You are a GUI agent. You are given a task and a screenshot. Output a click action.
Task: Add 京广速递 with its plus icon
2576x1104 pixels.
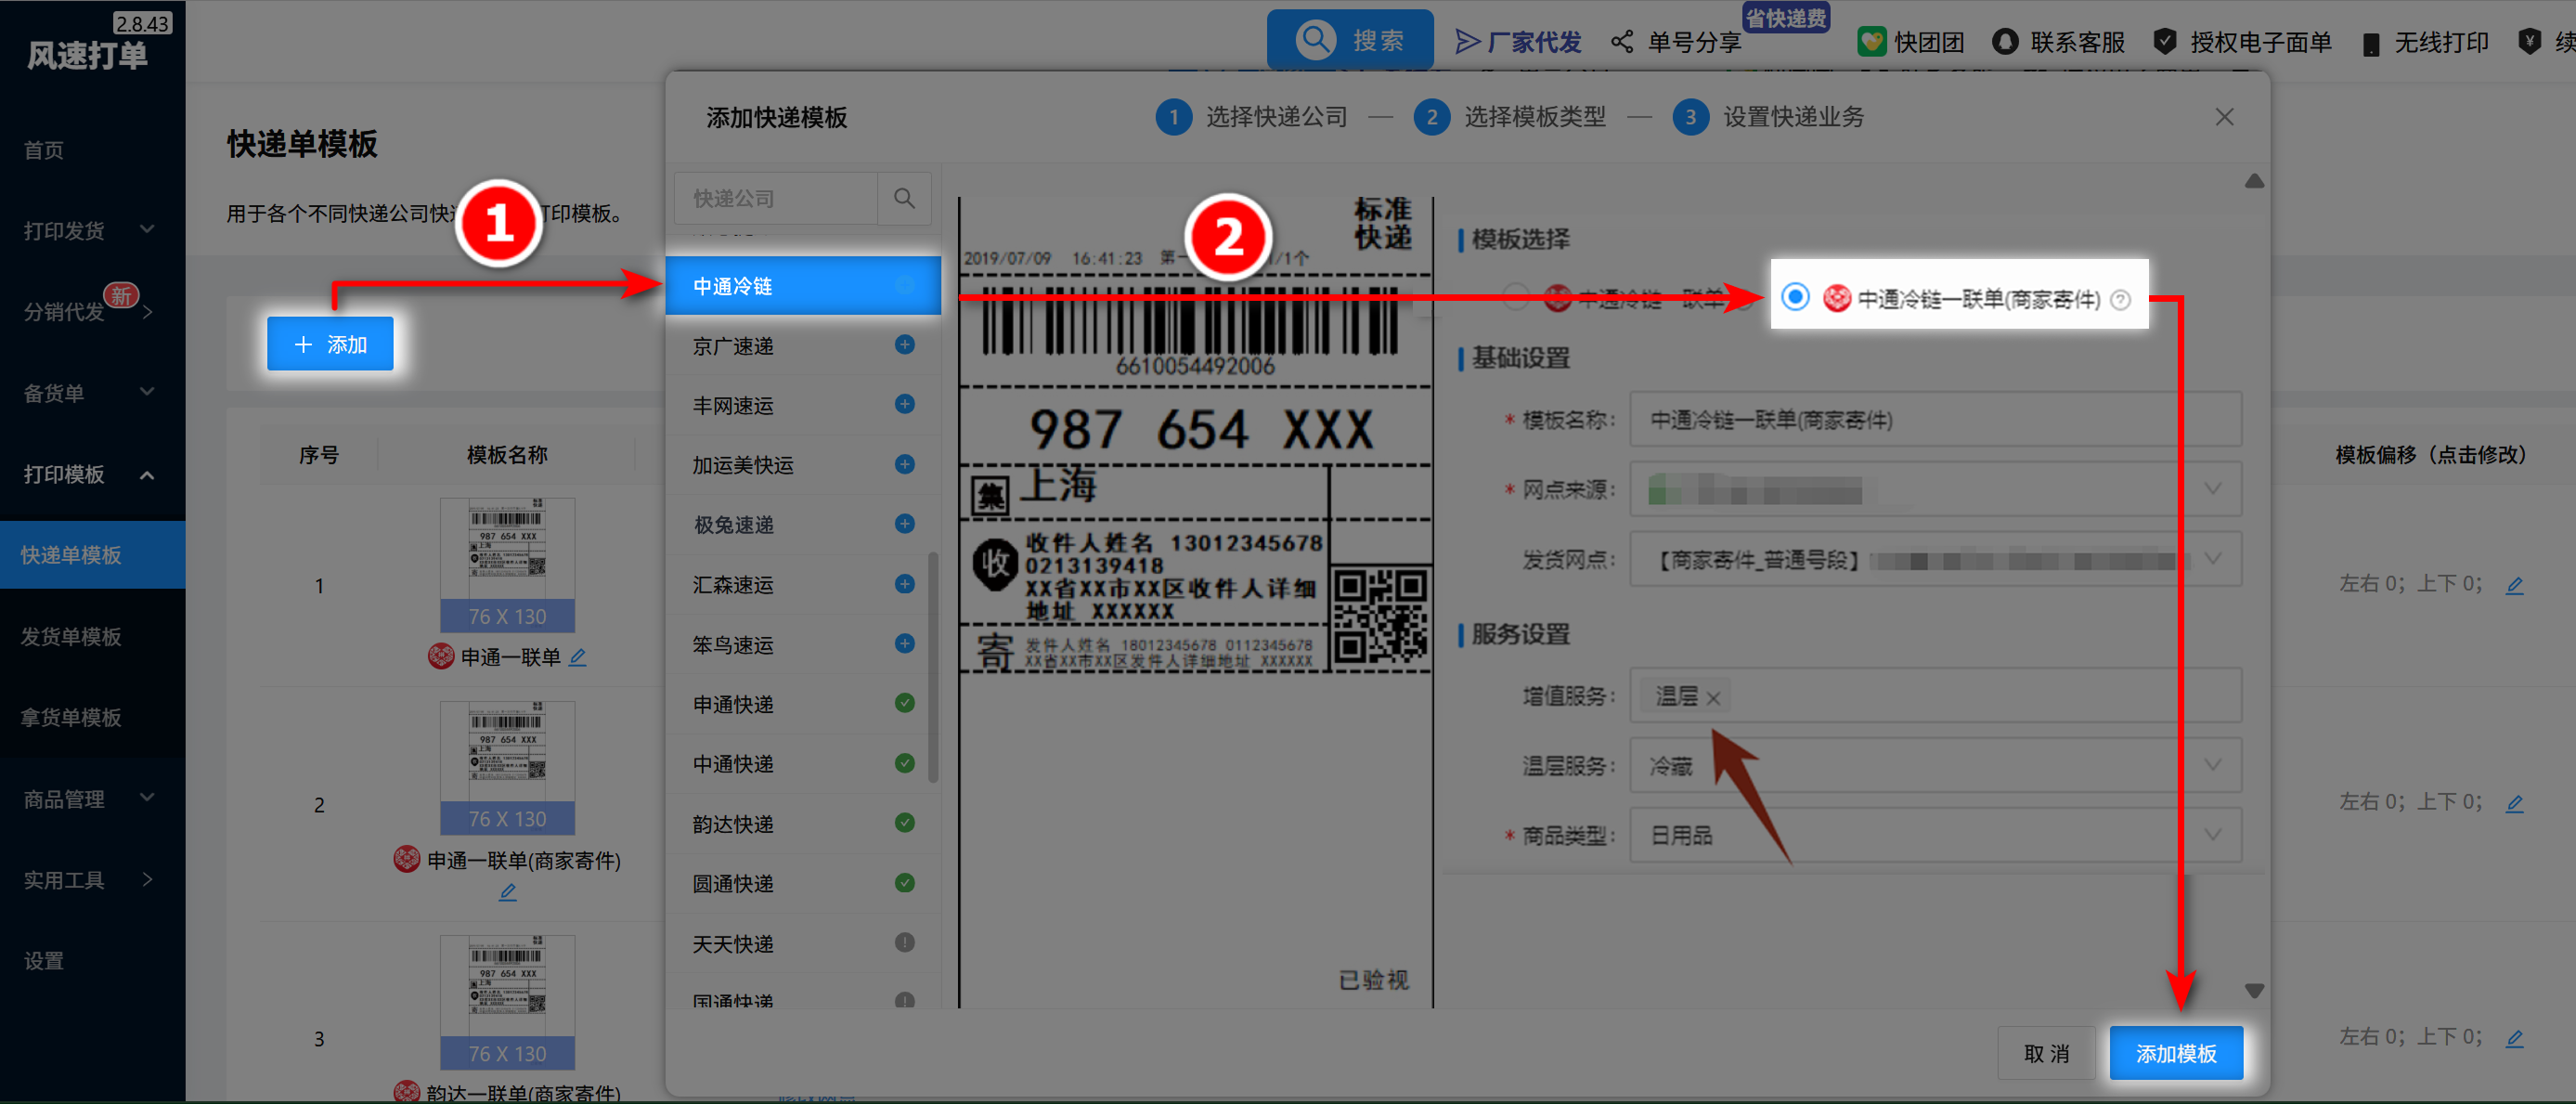click(904, 345)
